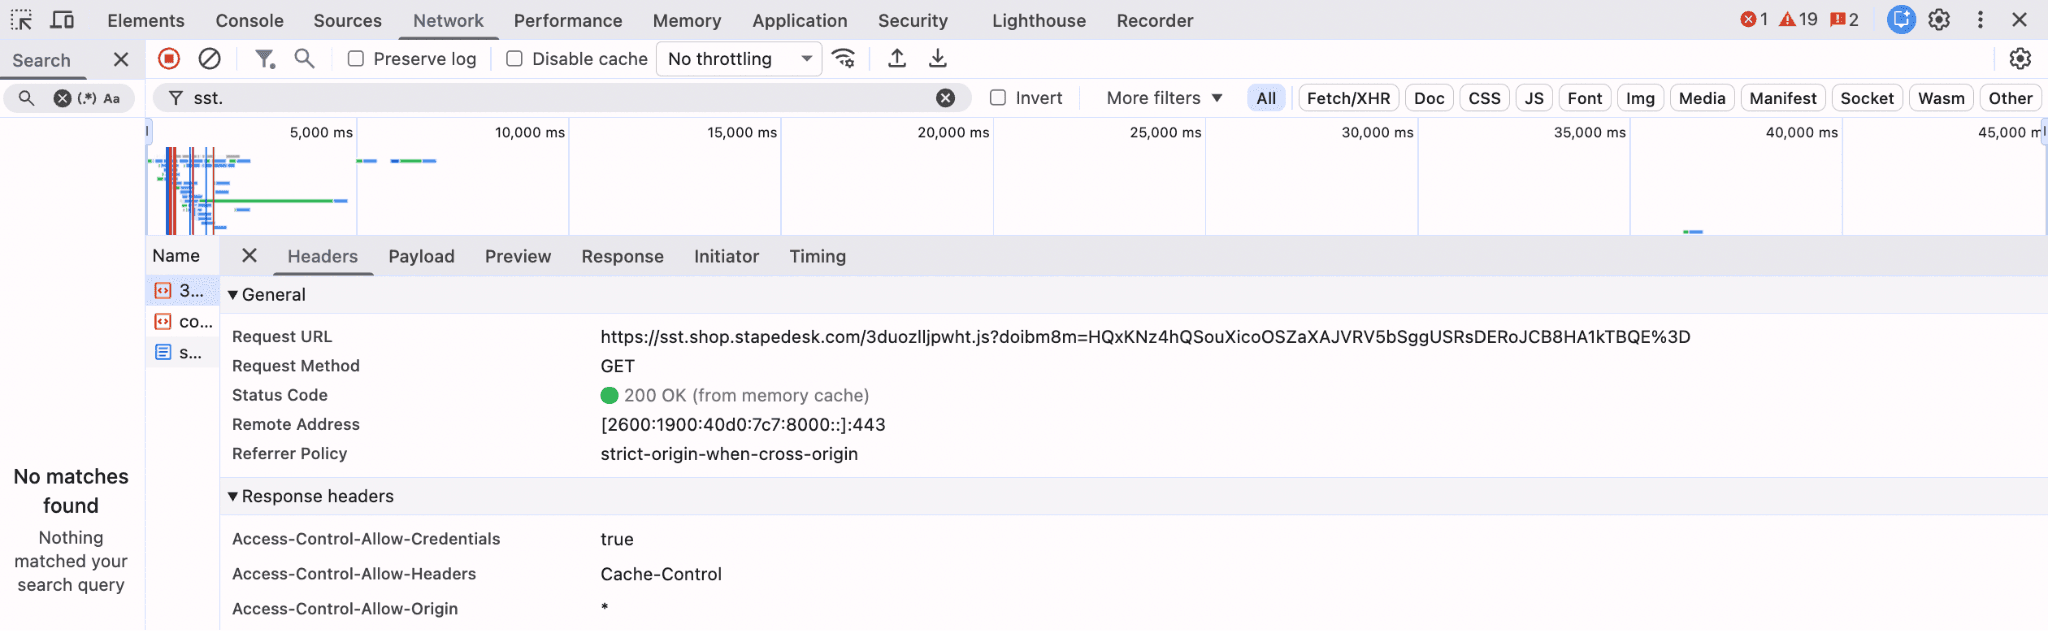Click search magnifier in search box
Viewport: 2048px width, 631px height.
click(x=27, y=98)
